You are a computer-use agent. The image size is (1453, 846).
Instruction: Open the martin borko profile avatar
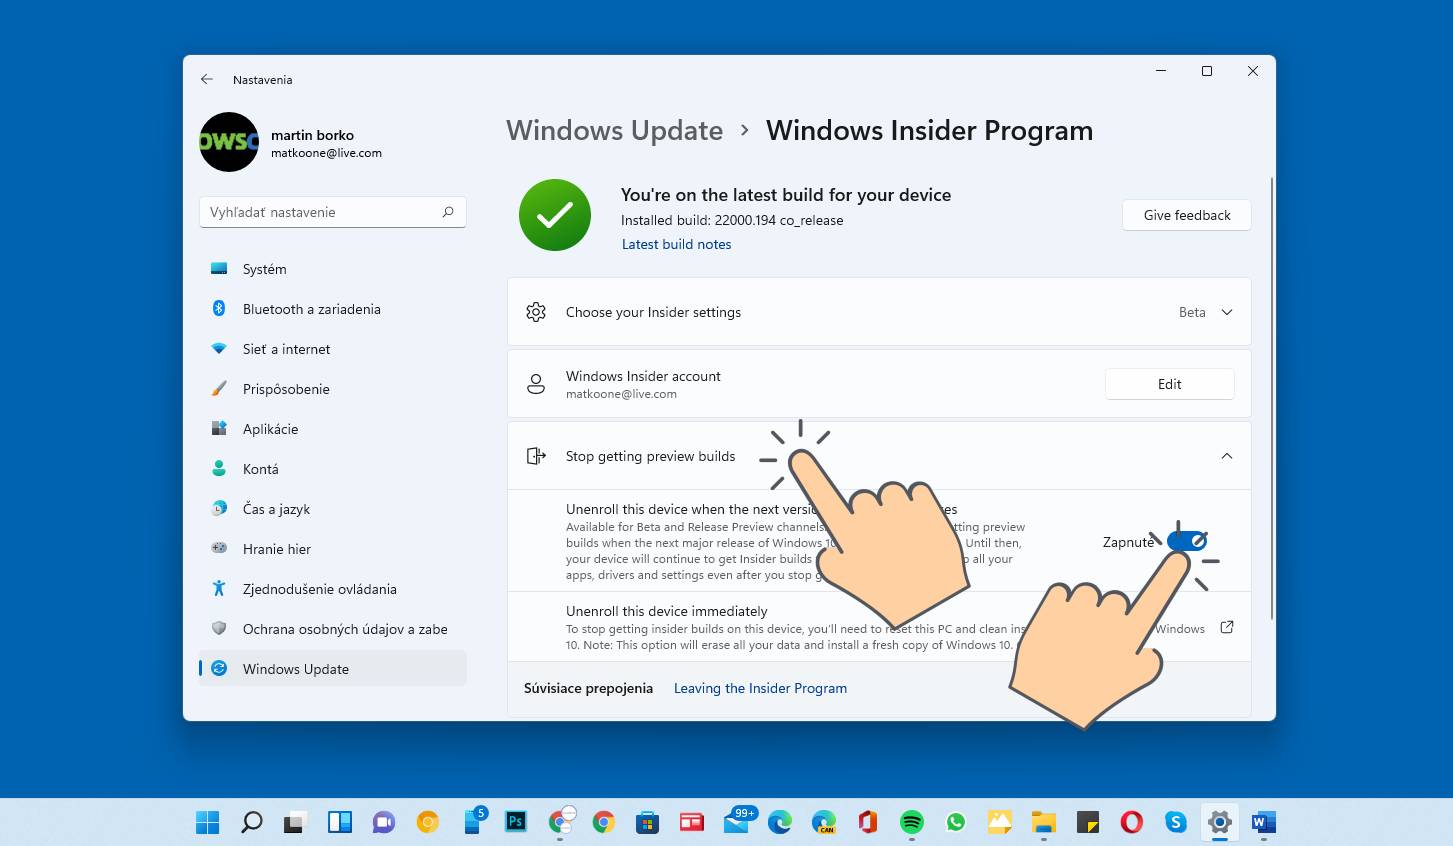pos(229,142)
